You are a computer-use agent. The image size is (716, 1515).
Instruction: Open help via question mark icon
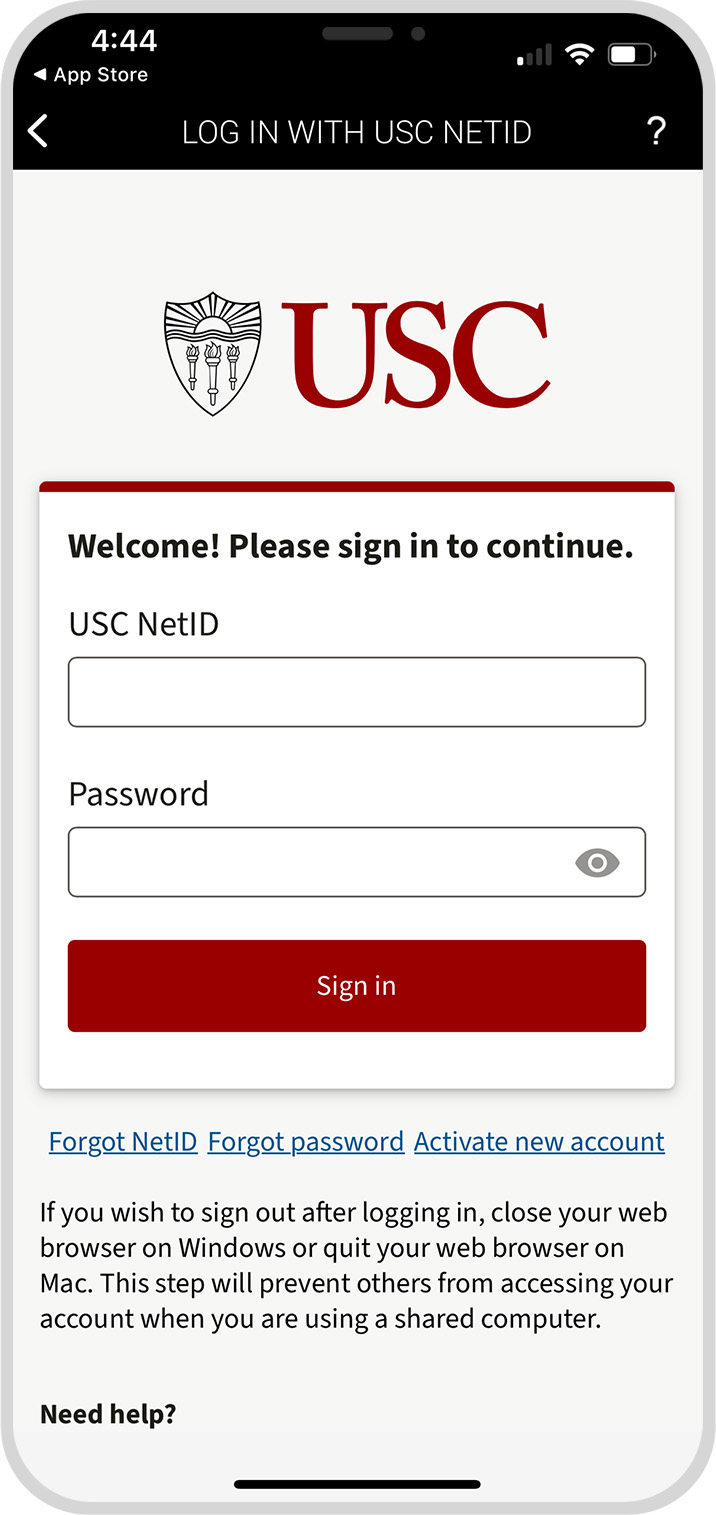pyautogui.click(x=656, y=131)
